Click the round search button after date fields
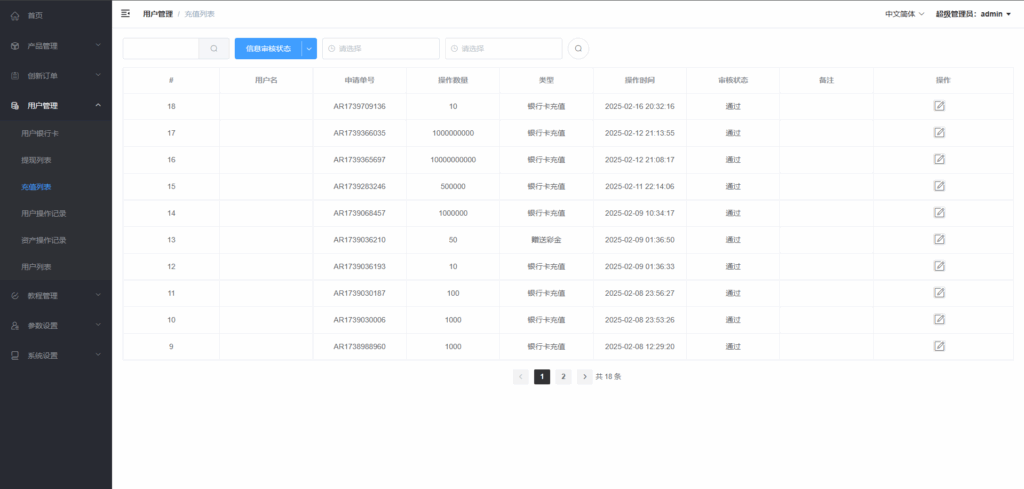The image size is (1024, 489). tap(578, 48)
